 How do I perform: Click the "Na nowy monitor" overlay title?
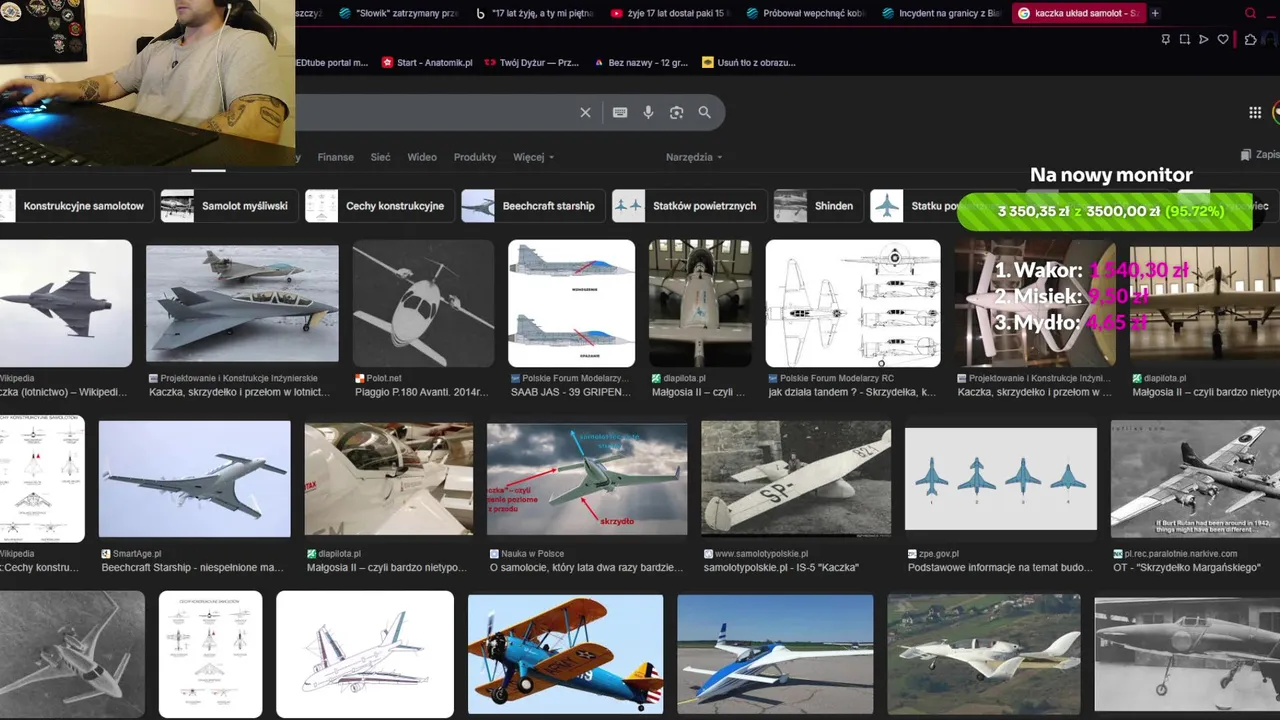1111,175
